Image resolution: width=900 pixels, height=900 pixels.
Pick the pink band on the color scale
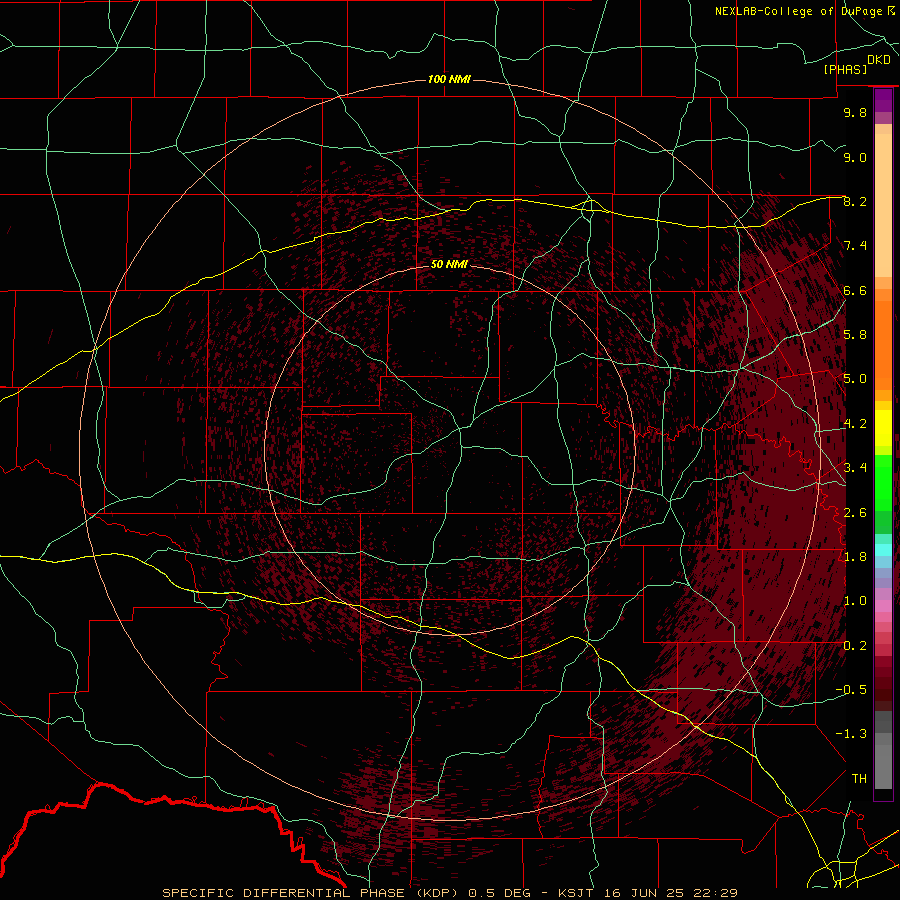pos(883,606)
